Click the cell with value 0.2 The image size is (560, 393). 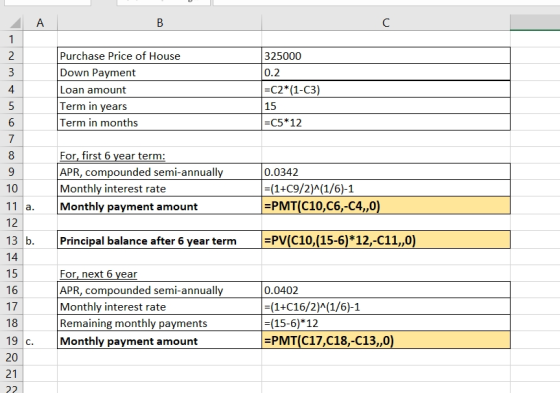pyautogui.click(x=386, y=73)
